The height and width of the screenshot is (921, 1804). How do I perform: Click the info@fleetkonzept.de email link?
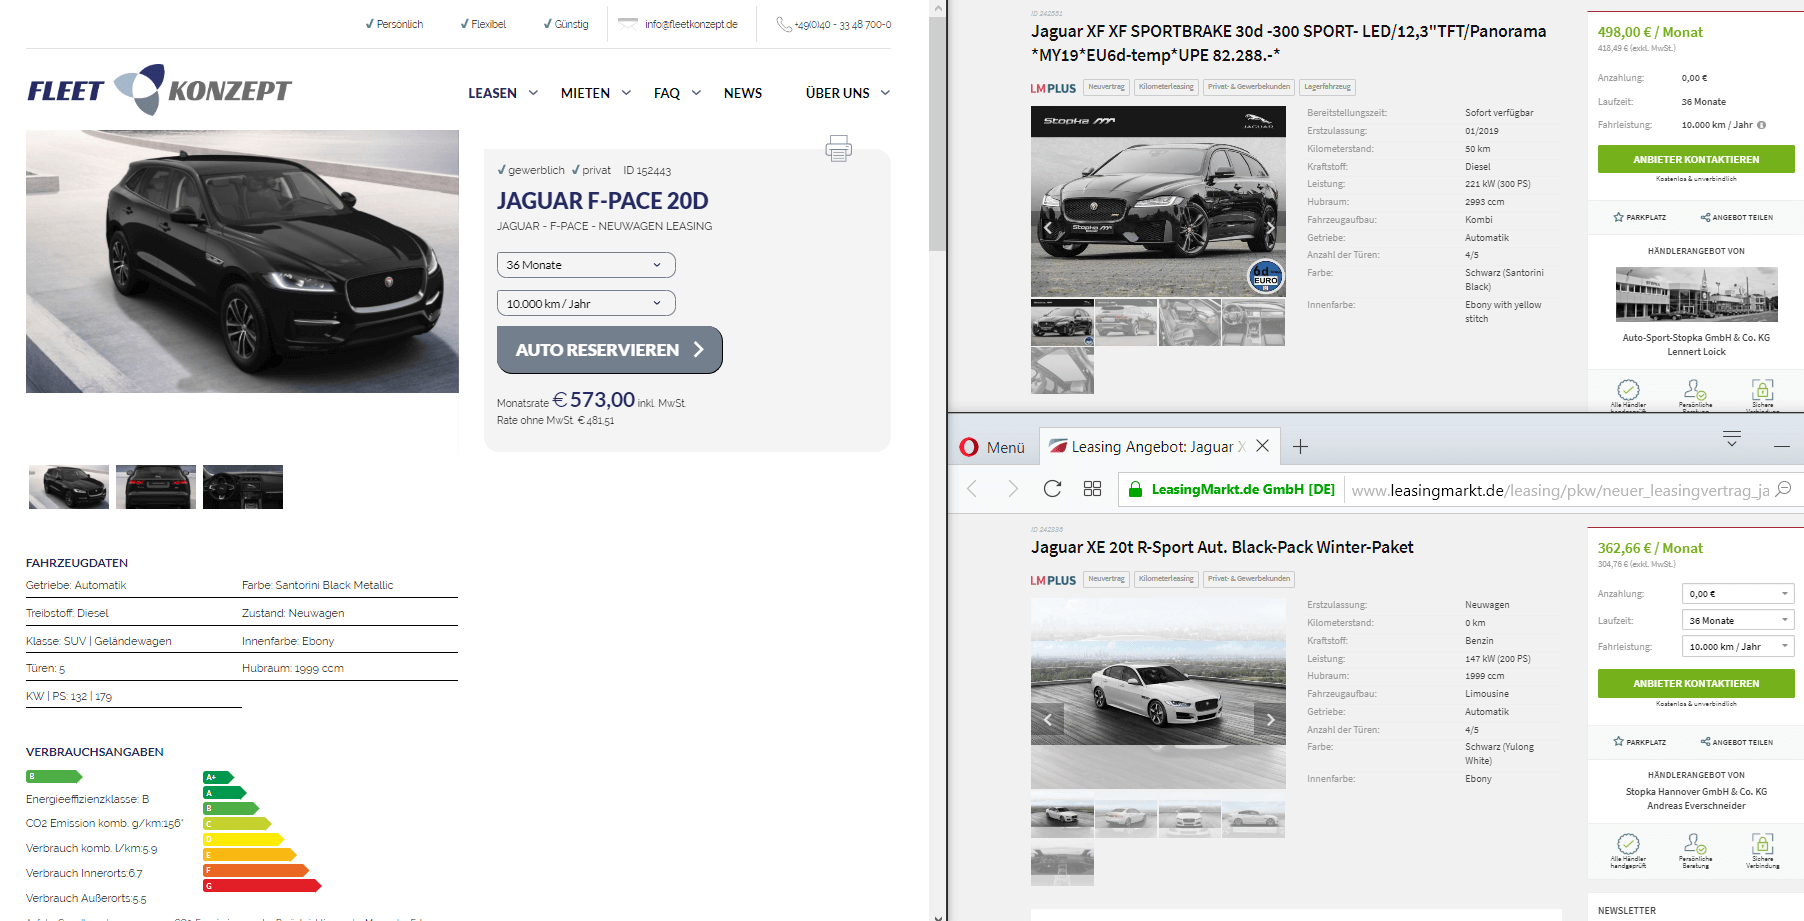click(x=691, y=24)
